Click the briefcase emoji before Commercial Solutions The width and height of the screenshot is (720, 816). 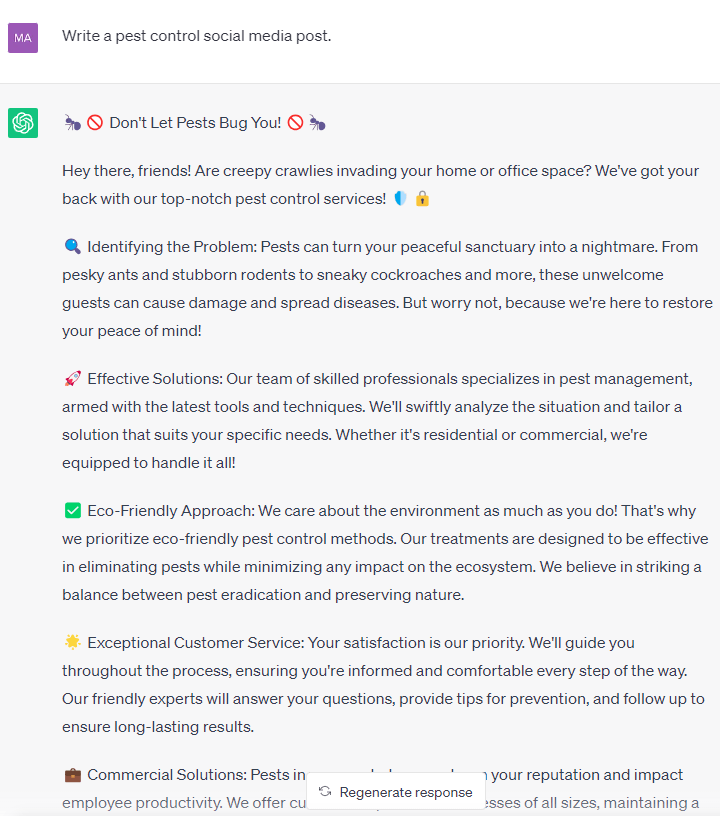(72, 774)
